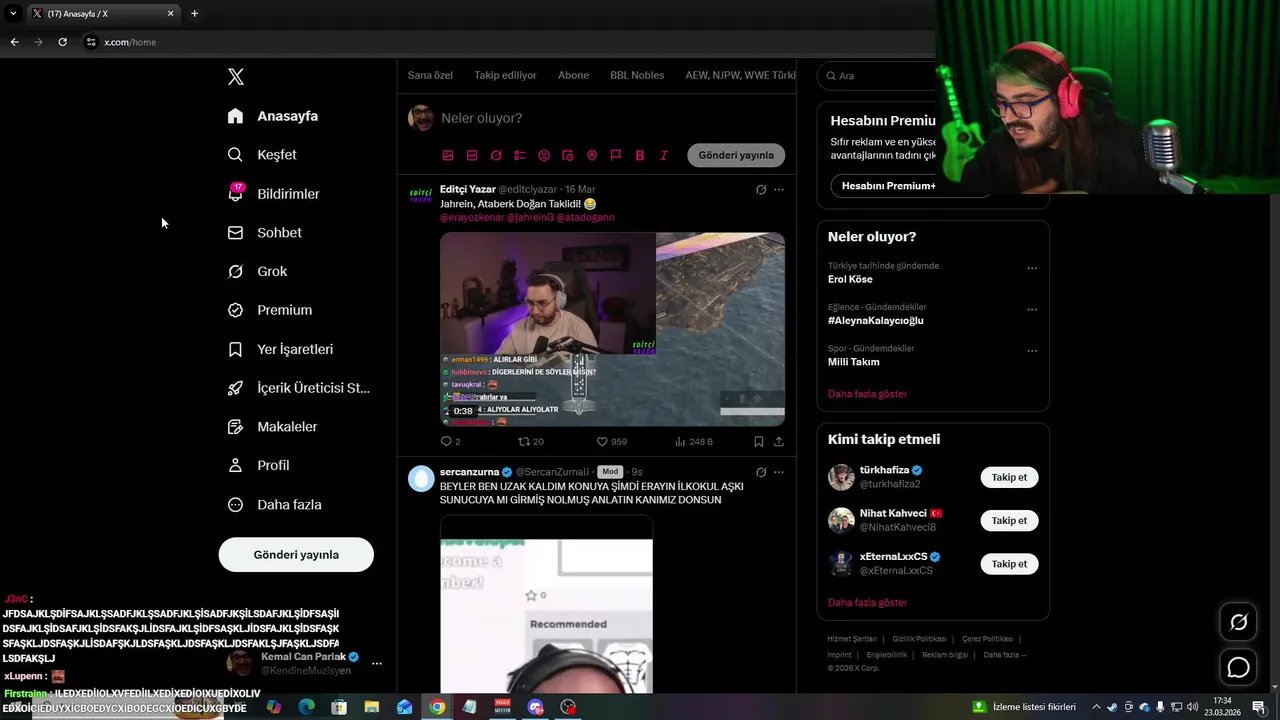Screen dimensions: 1280x720
Task: Open more options on sercanzurna post
Action: tap(779, 472)
